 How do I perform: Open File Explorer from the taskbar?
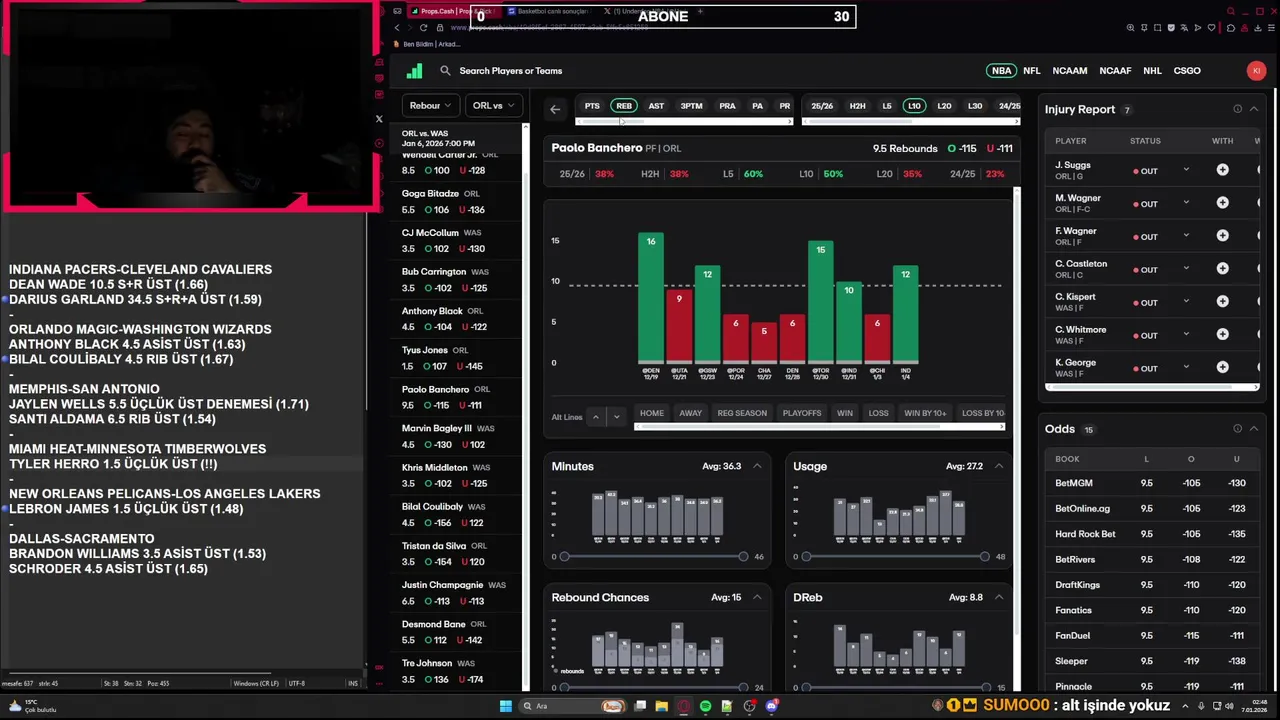pos(662,706)
